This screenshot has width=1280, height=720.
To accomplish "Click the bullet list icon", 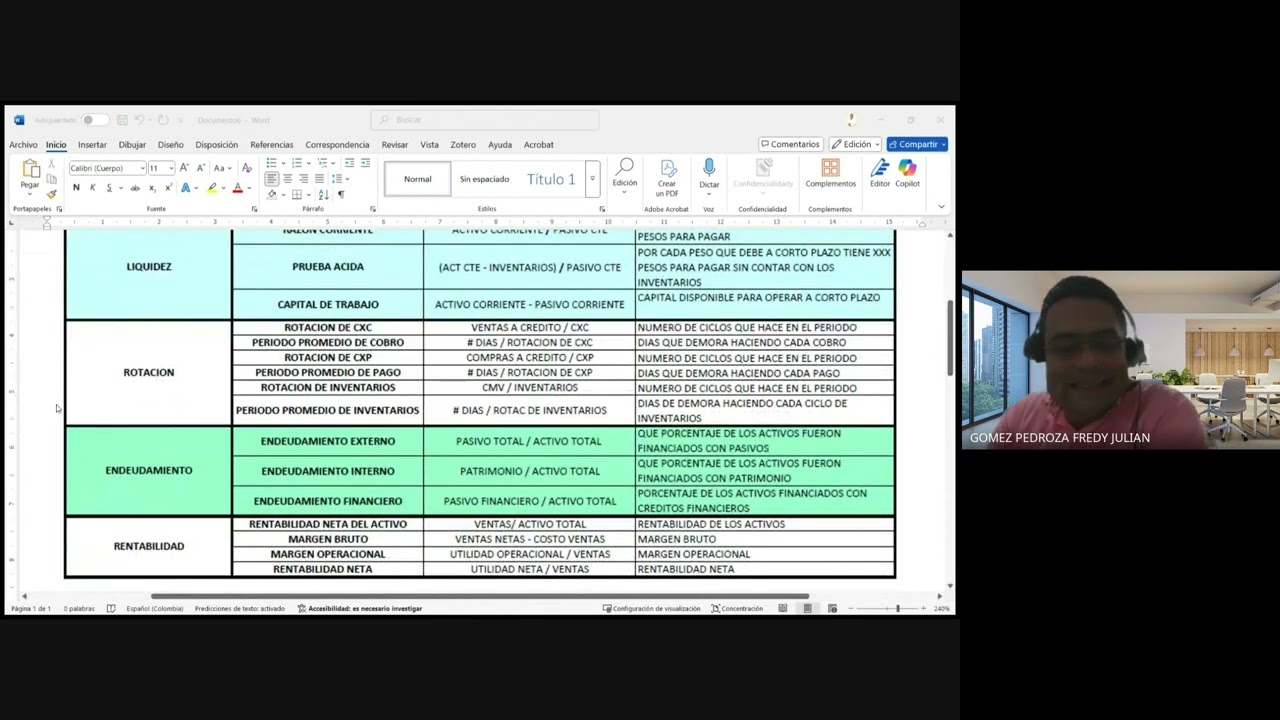I will [x=272, y=163].
